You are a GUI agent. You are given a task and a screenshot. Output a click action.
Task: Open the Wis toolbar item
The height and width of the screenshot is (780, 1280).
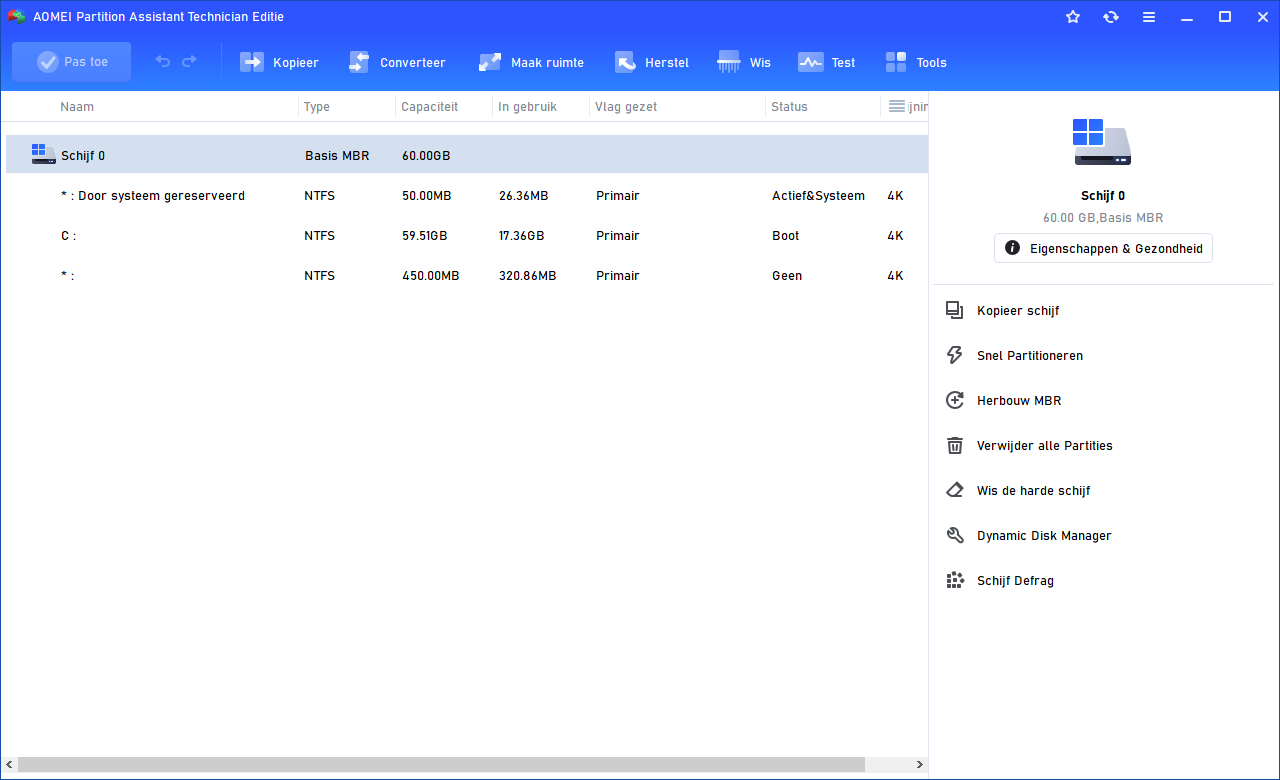[x=744, y=62]
